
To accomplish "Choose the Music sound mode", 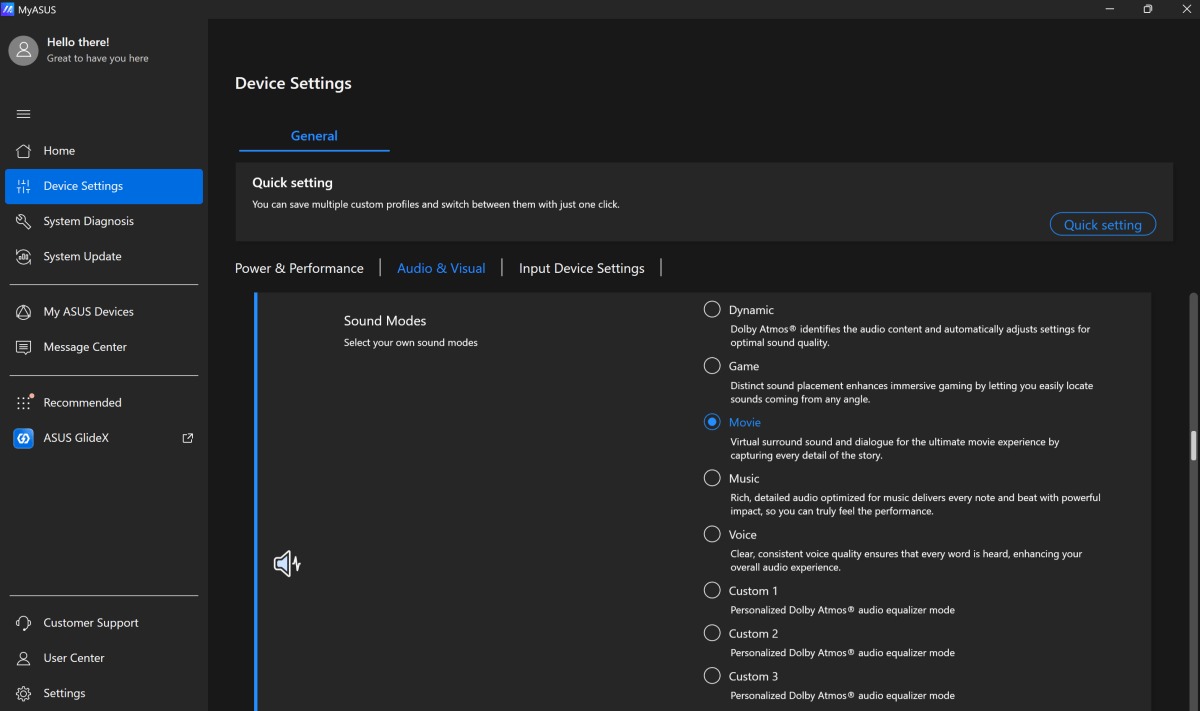I will [712, 478].
